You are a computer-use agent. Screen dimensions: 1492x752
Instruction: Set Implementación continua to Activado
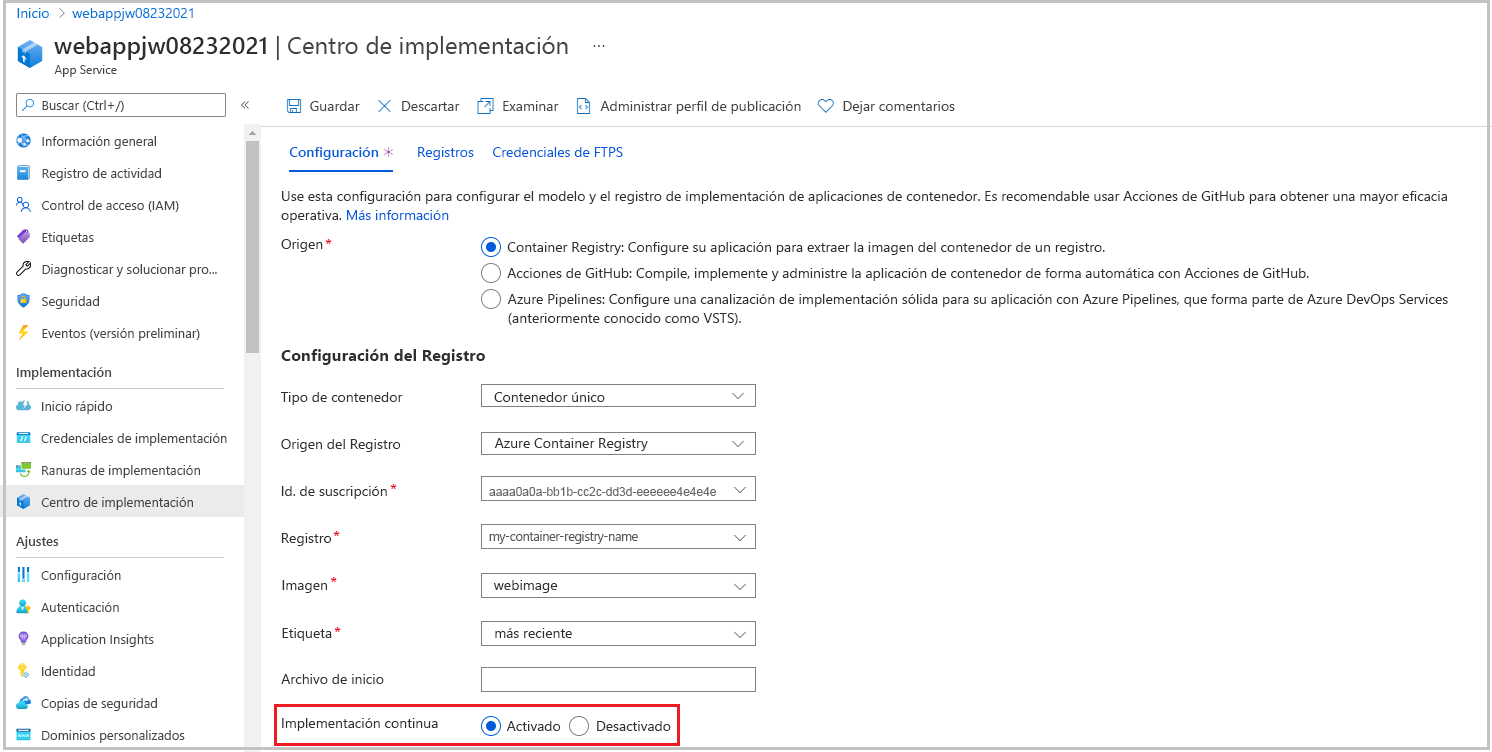(x=490, y=726)
